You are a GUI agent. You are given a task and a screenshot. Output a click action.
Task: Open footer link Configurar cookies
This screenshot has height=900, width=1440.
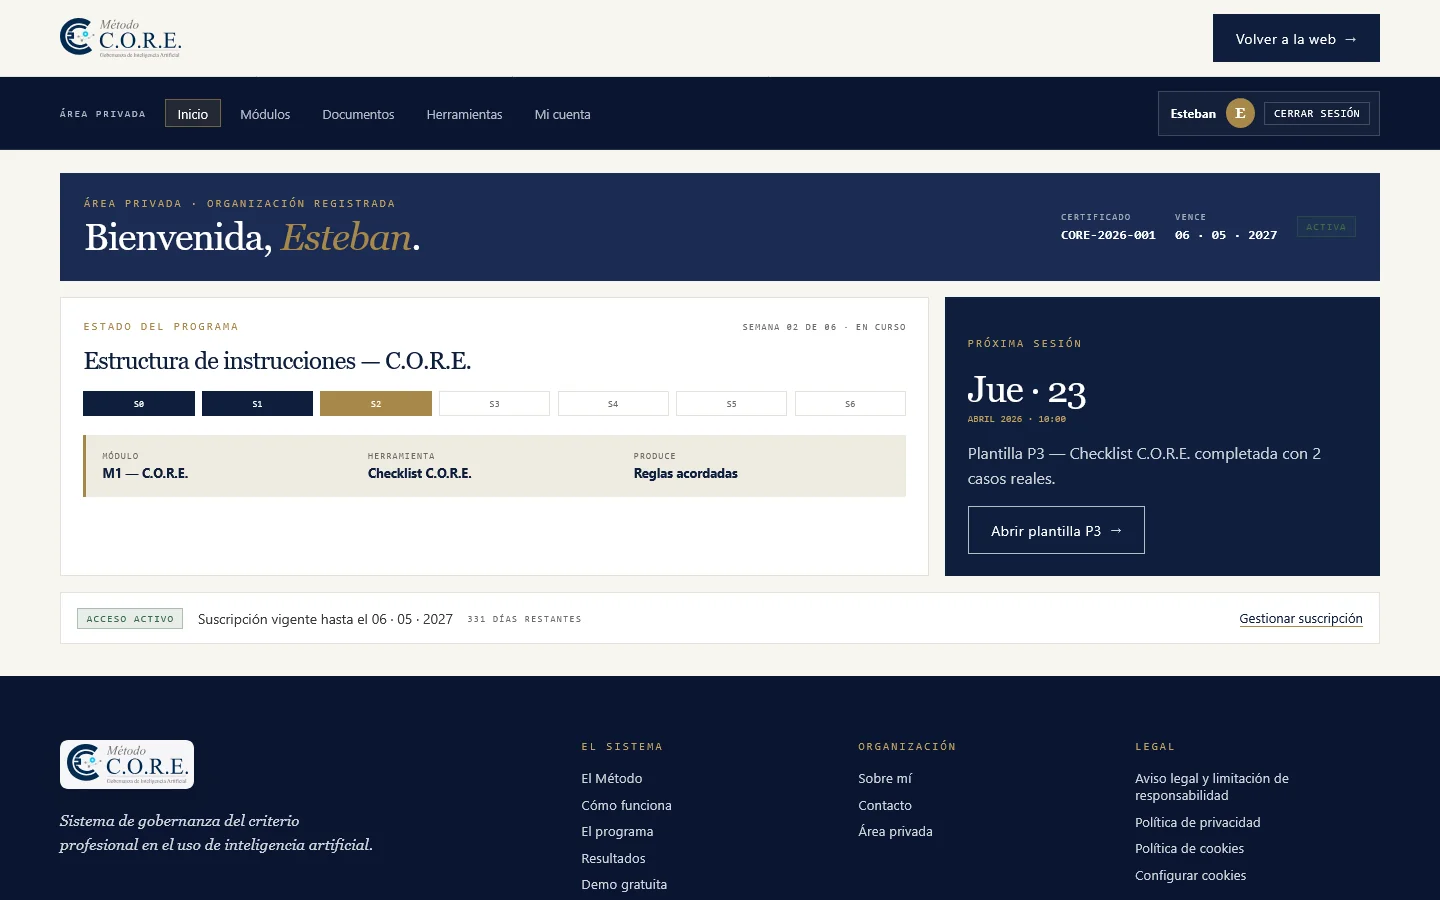pyautogui.click(x=1191, y=875)
